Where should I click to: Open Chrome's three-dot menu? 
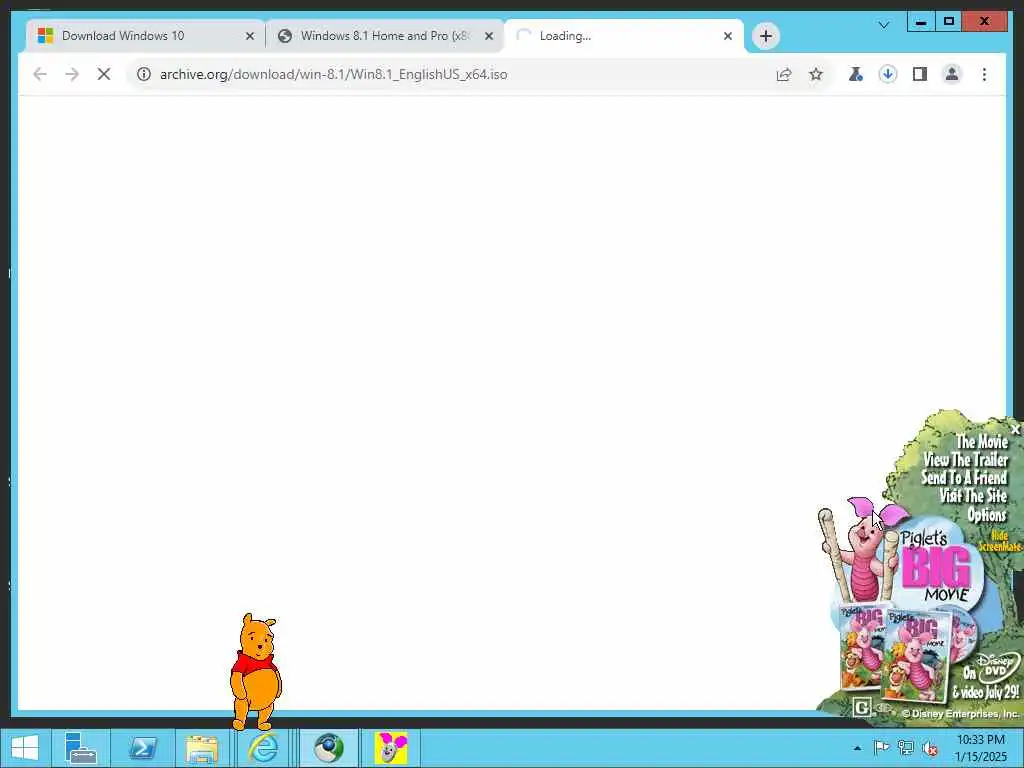pos(984,74)
